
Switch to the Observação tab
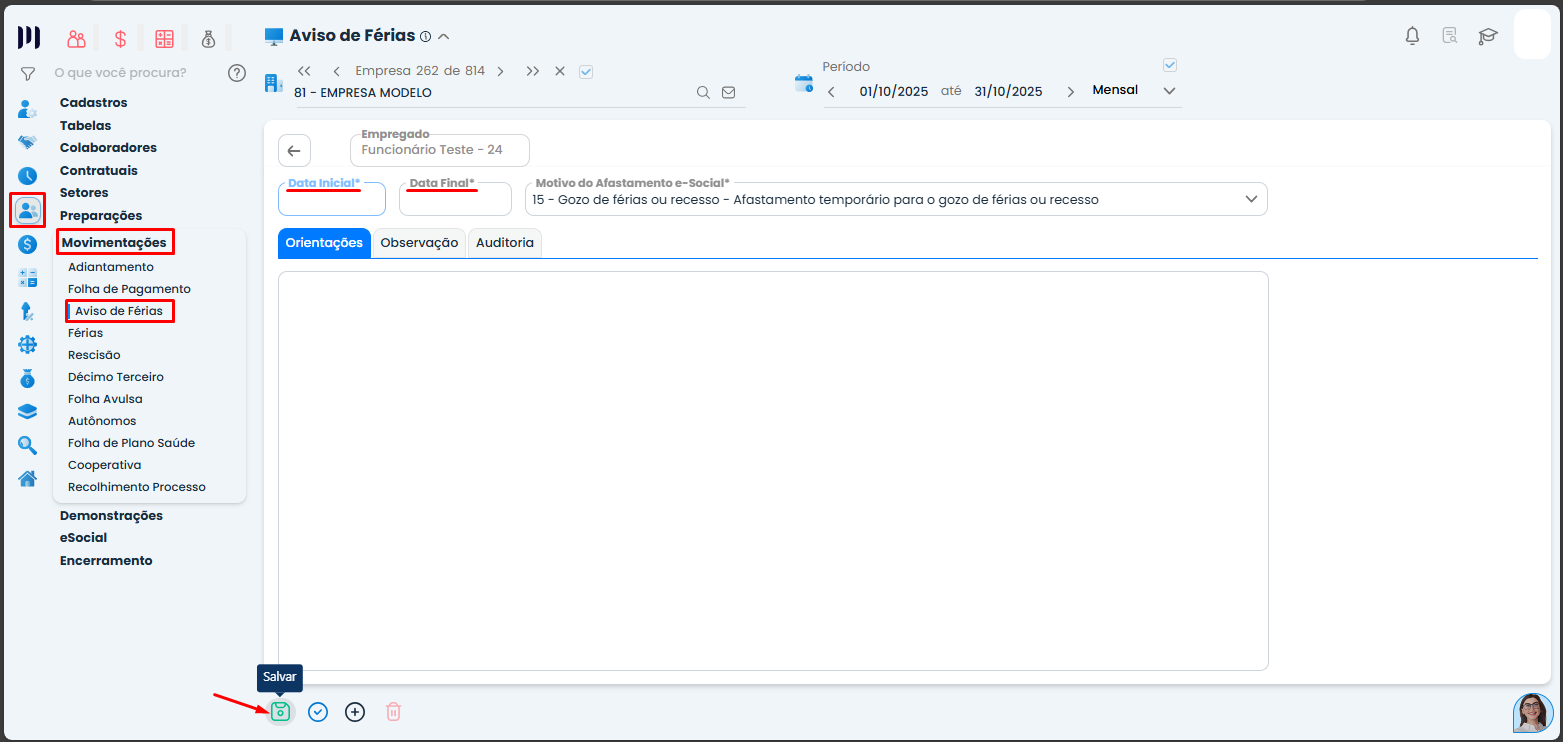(x=419, y=243)
